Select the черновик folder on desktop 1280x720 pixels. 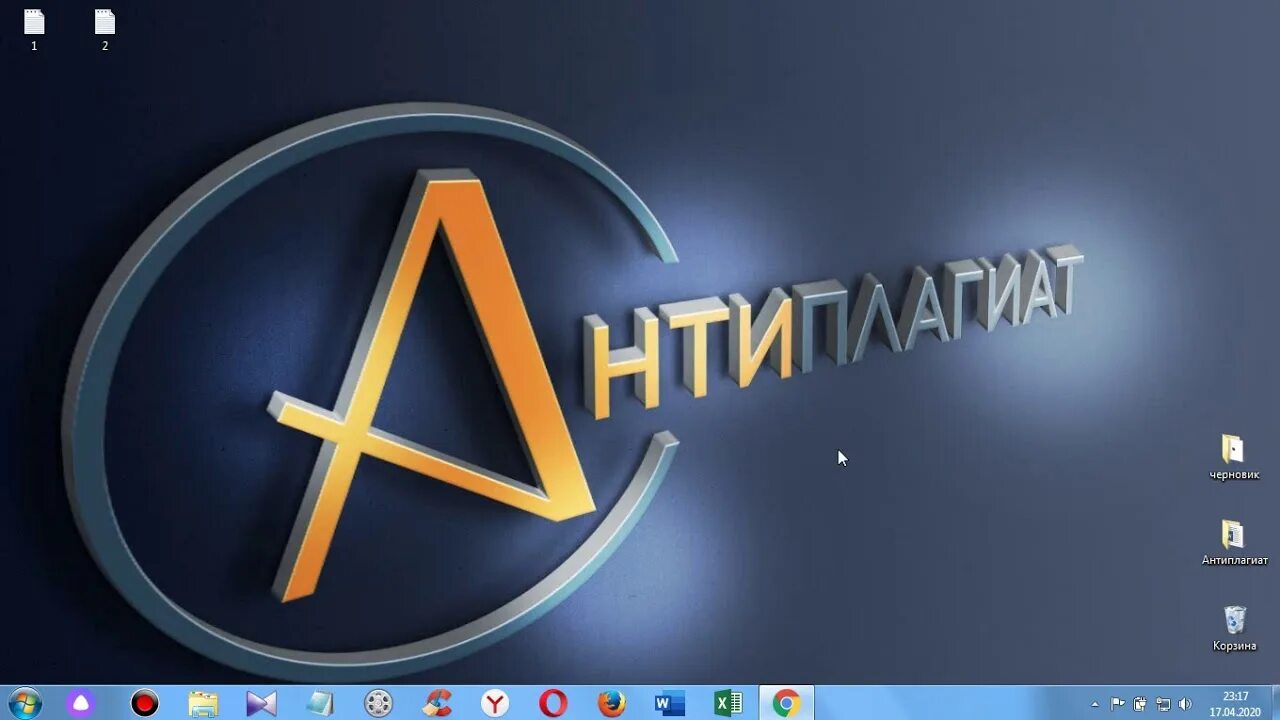tap(1234, 457)
